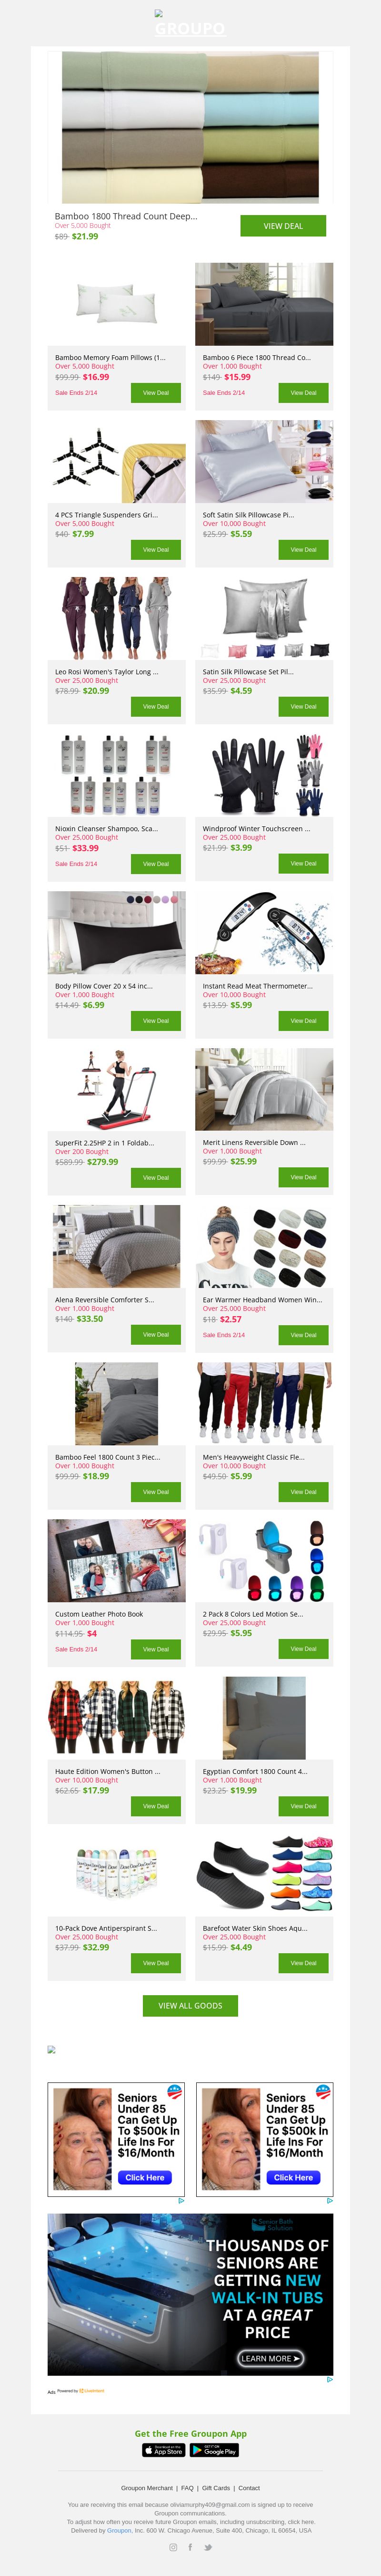Viewport: 381px width, 2576px height.
Task: Click AdChoices icon on walk-in tubs ad
Action: [x=329, y=2379]
